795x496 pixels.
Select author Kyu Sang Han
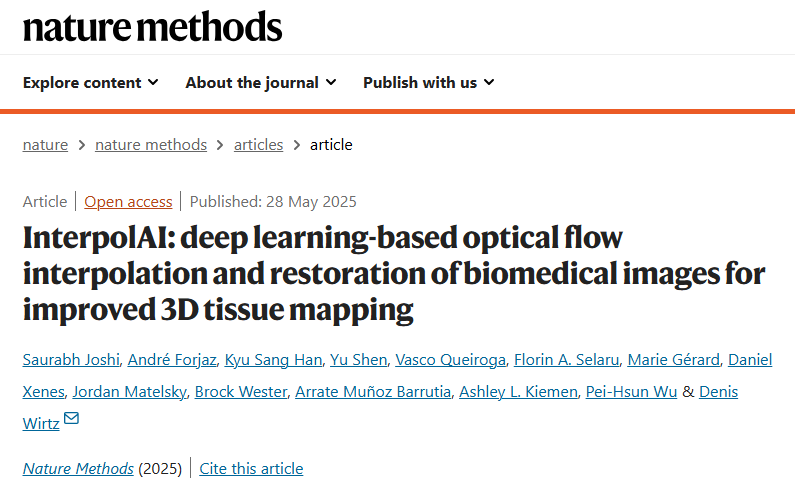pyautogui.click(x=273, y=360)
